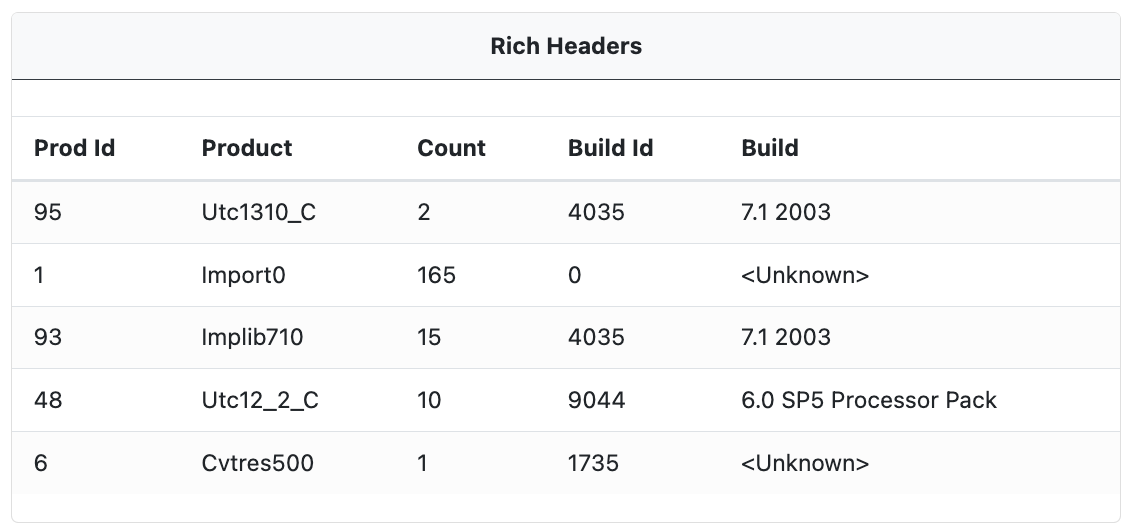Click the Rich Headers panel title
Screen dimensions: 1130x530
(566, 46)
